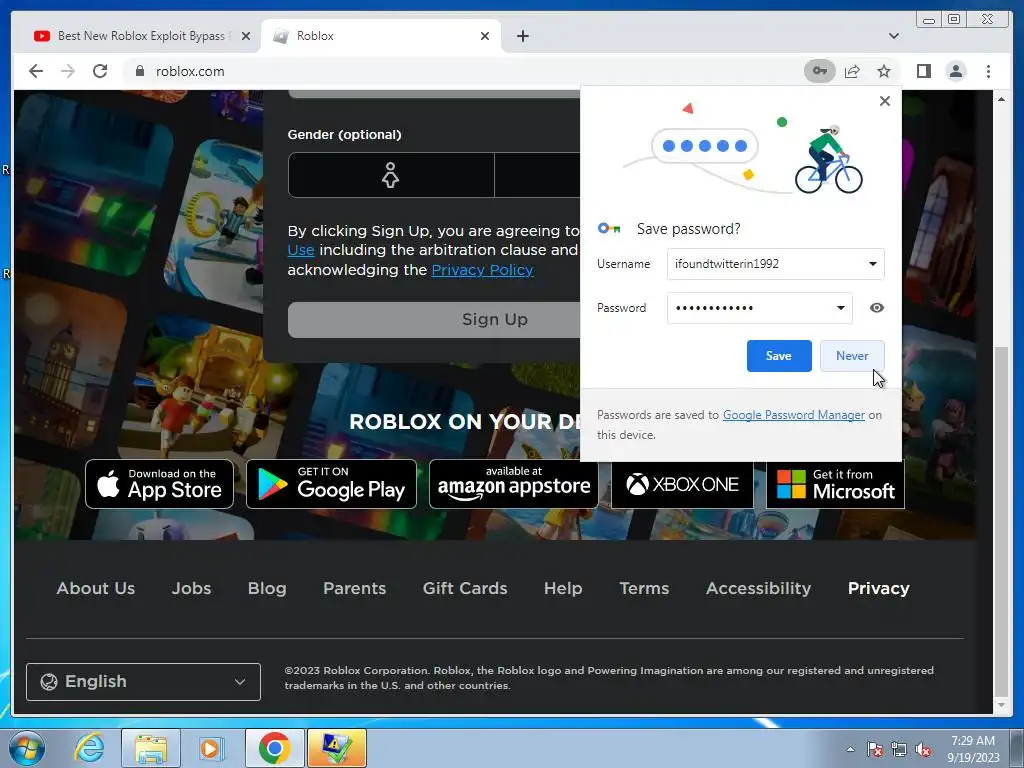
Task: Open the Amazon Appstore badge
Action: click(x=513, y=484)
